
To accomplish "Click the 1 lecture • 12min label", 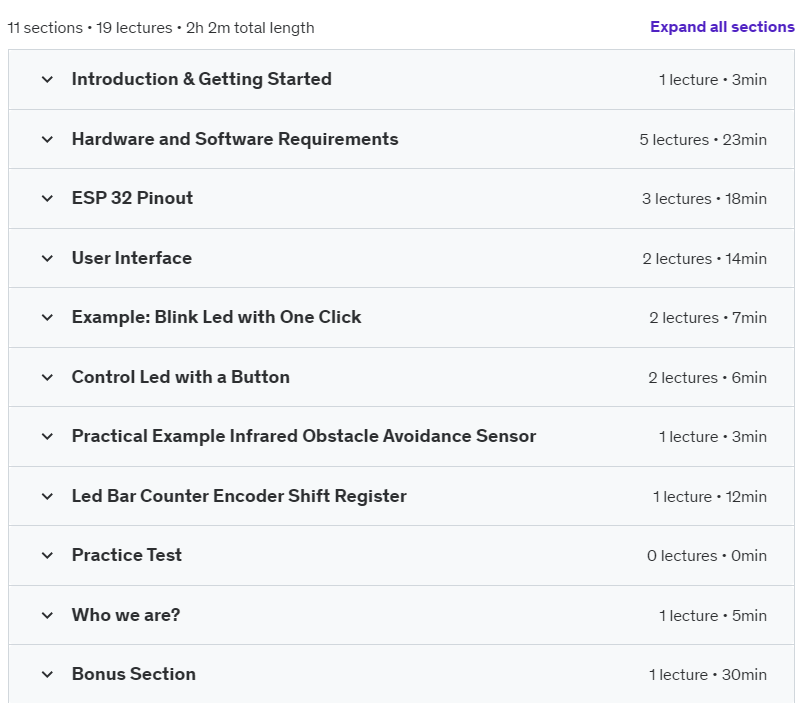I will [710, 497].
